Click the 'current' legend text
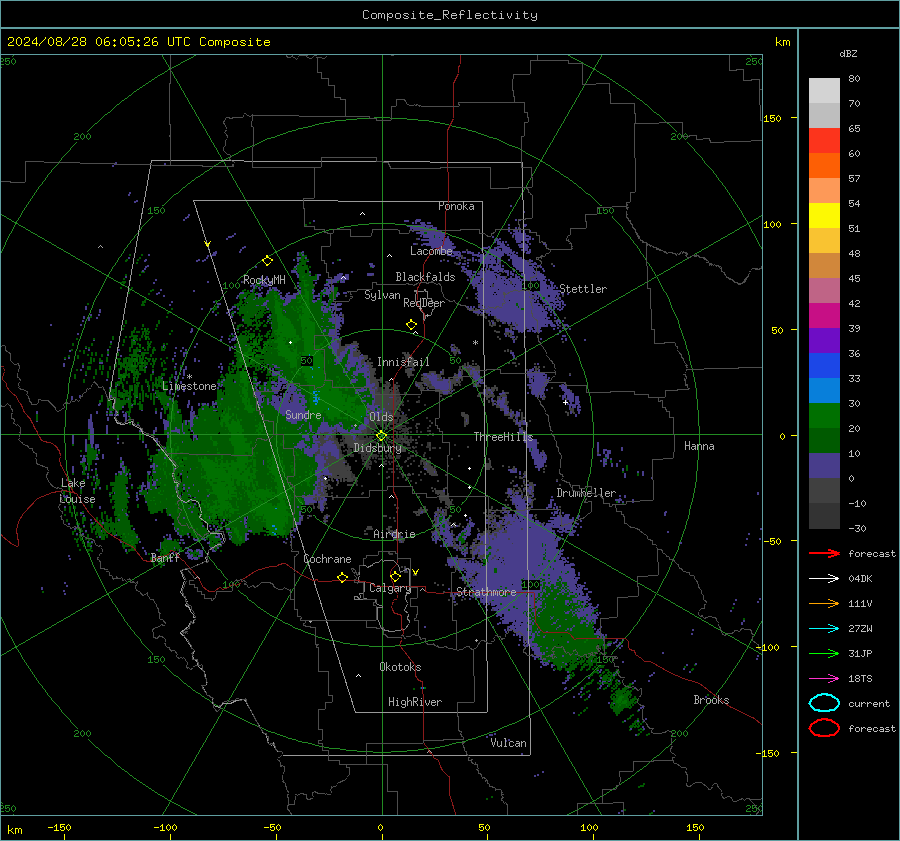The image size is (900, 841). pos(869,703)
